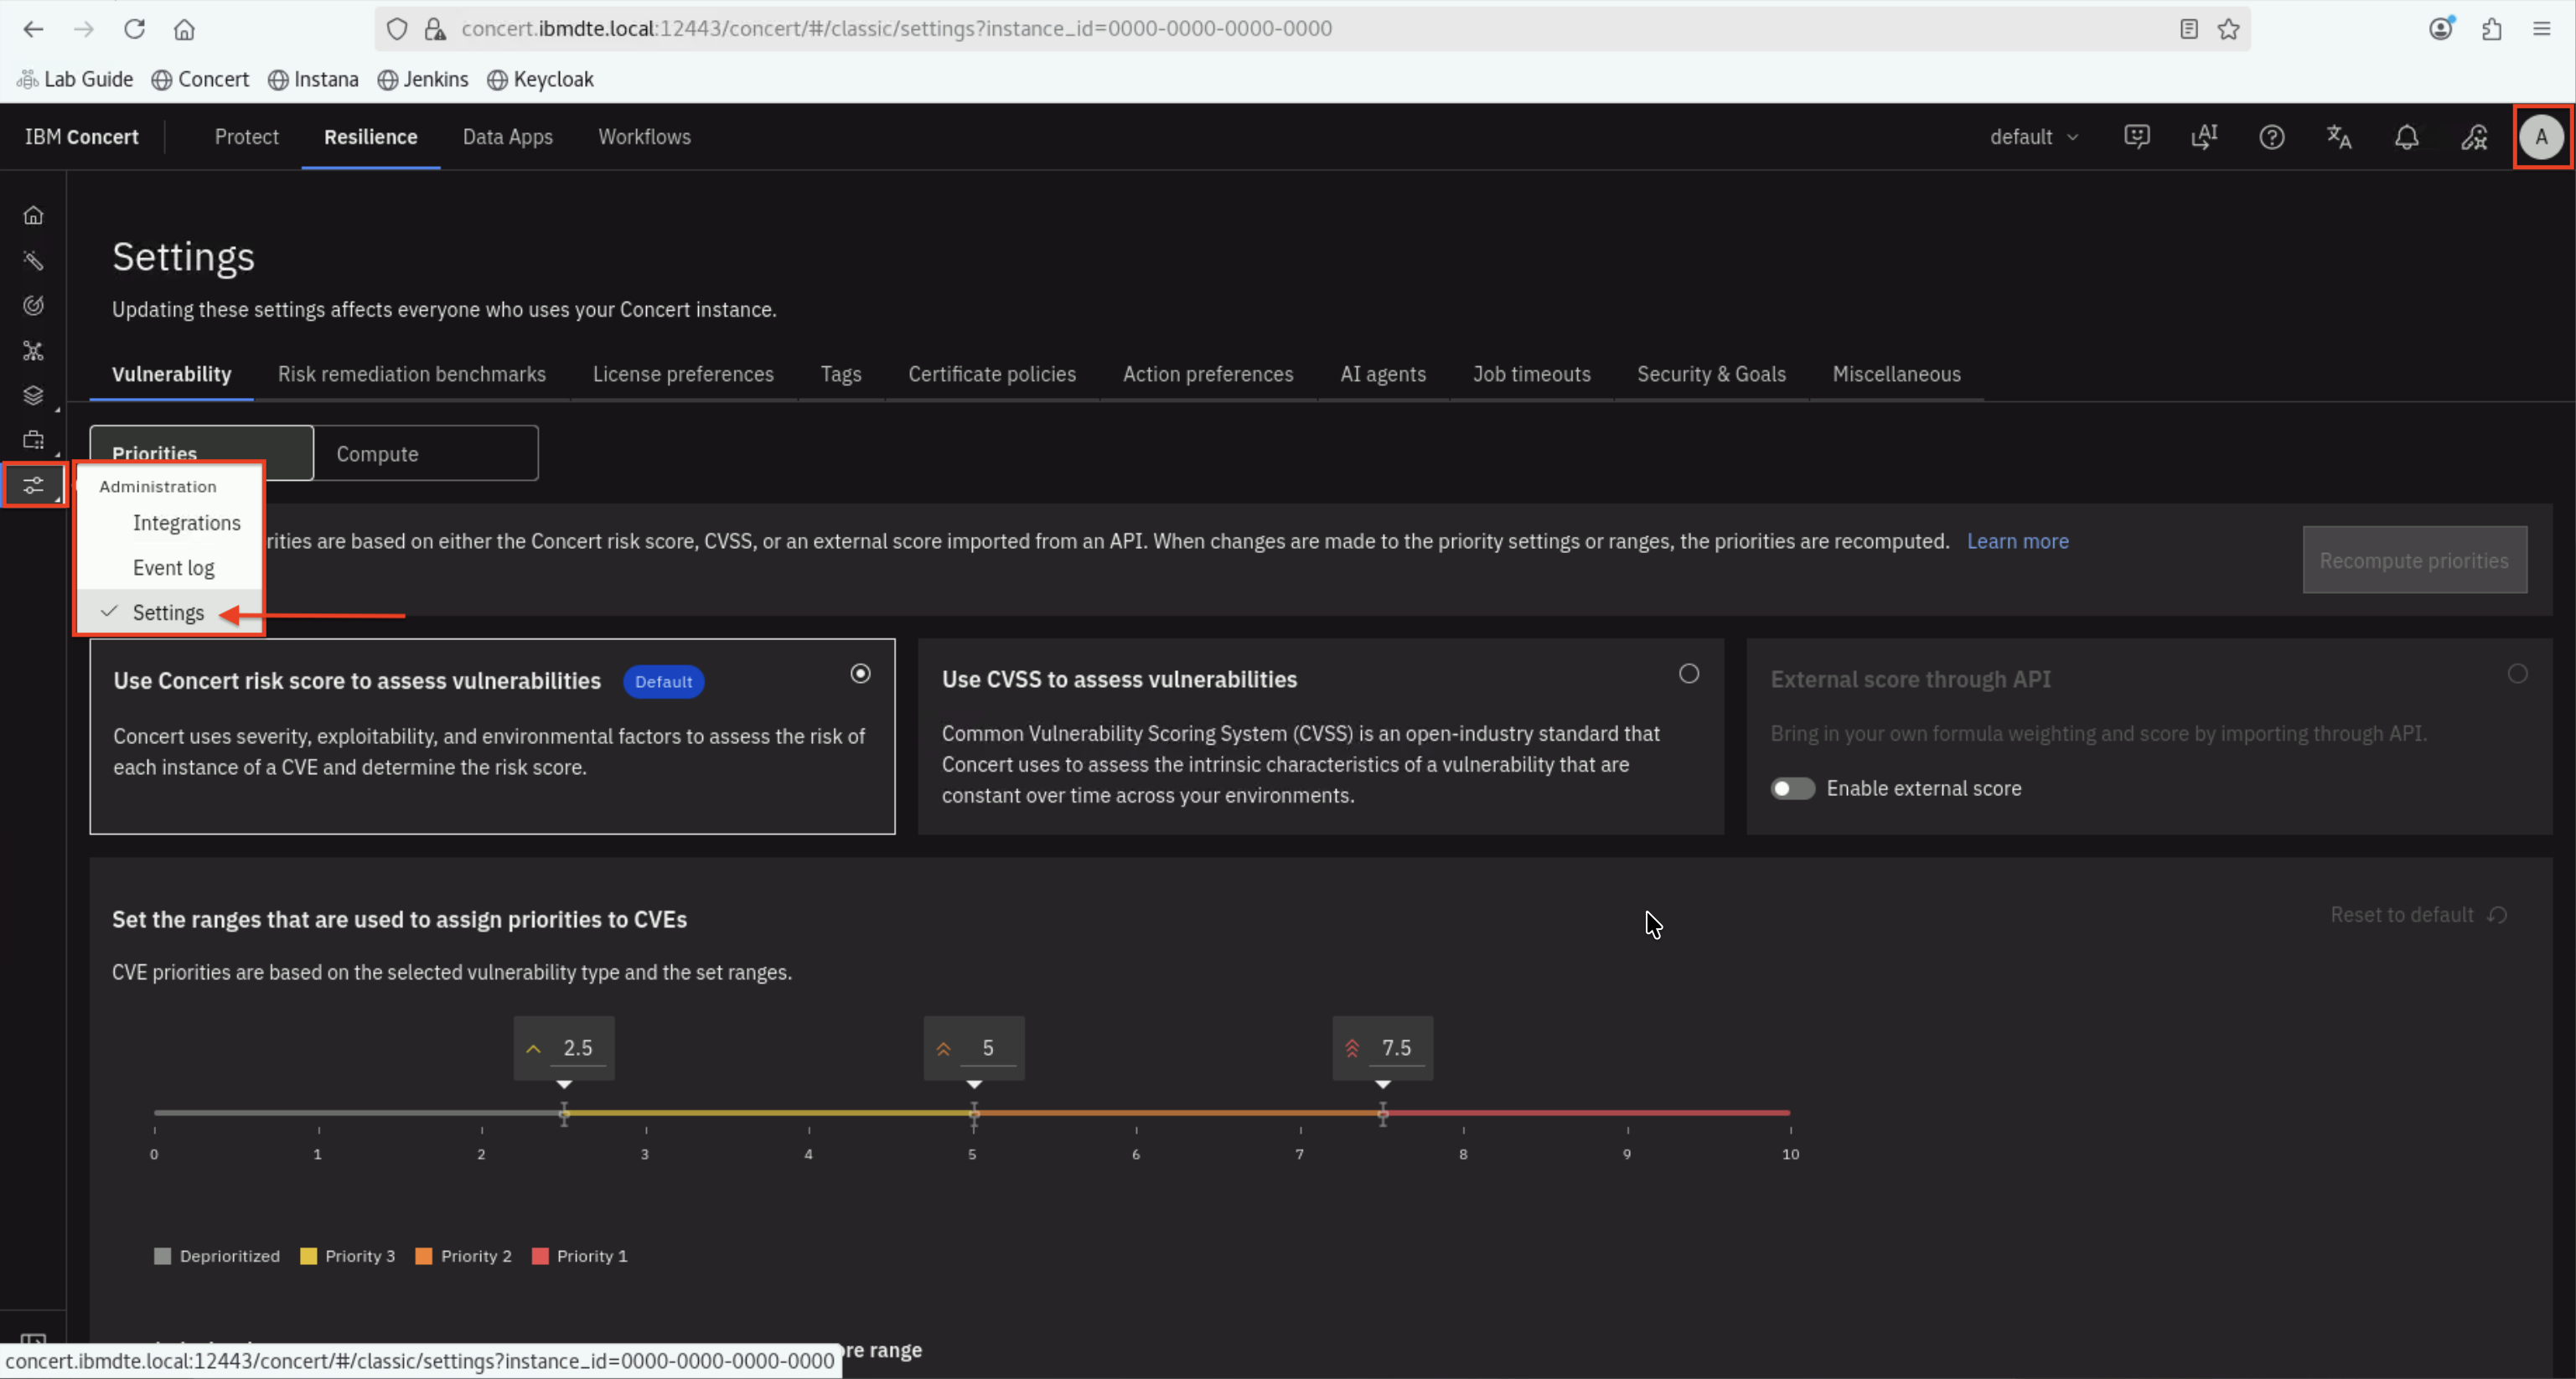
Task: Switch to Risk remediation benchmarks tab
Action: [411, 374]
